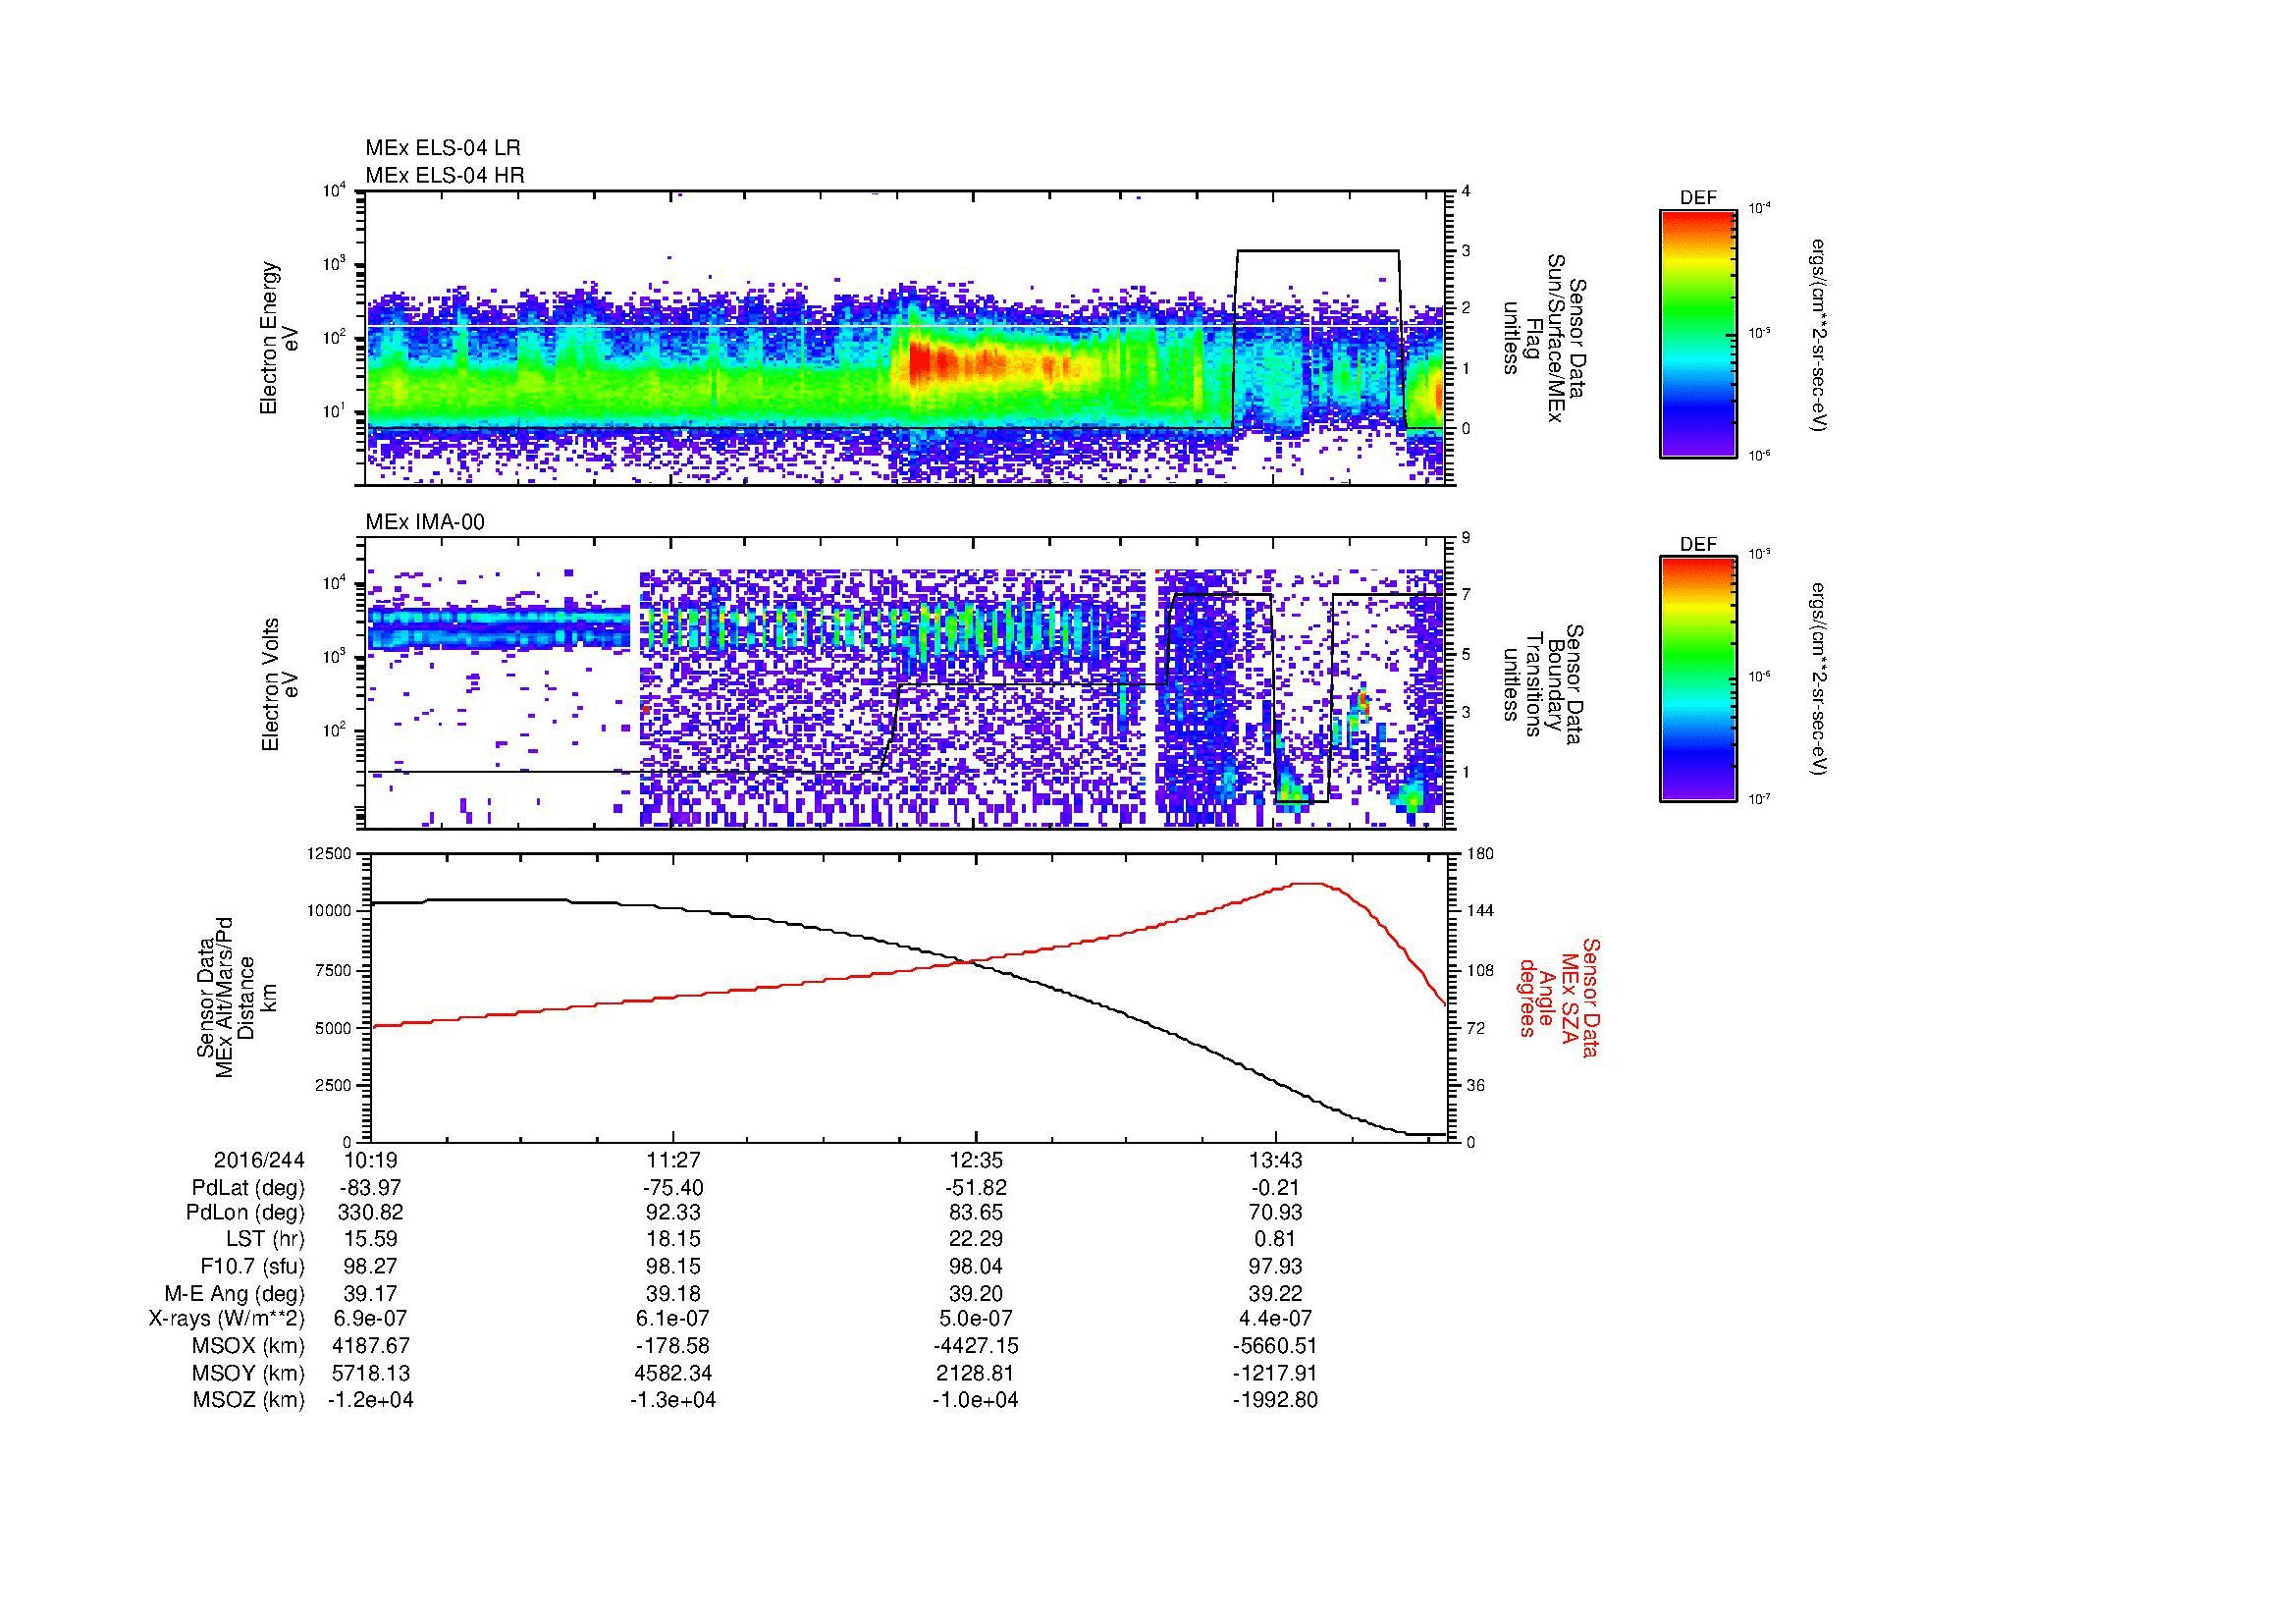Click the '13:43' time tick label
The height and width of the screenshot is (1623, 2296).
coord(1275,1160)
